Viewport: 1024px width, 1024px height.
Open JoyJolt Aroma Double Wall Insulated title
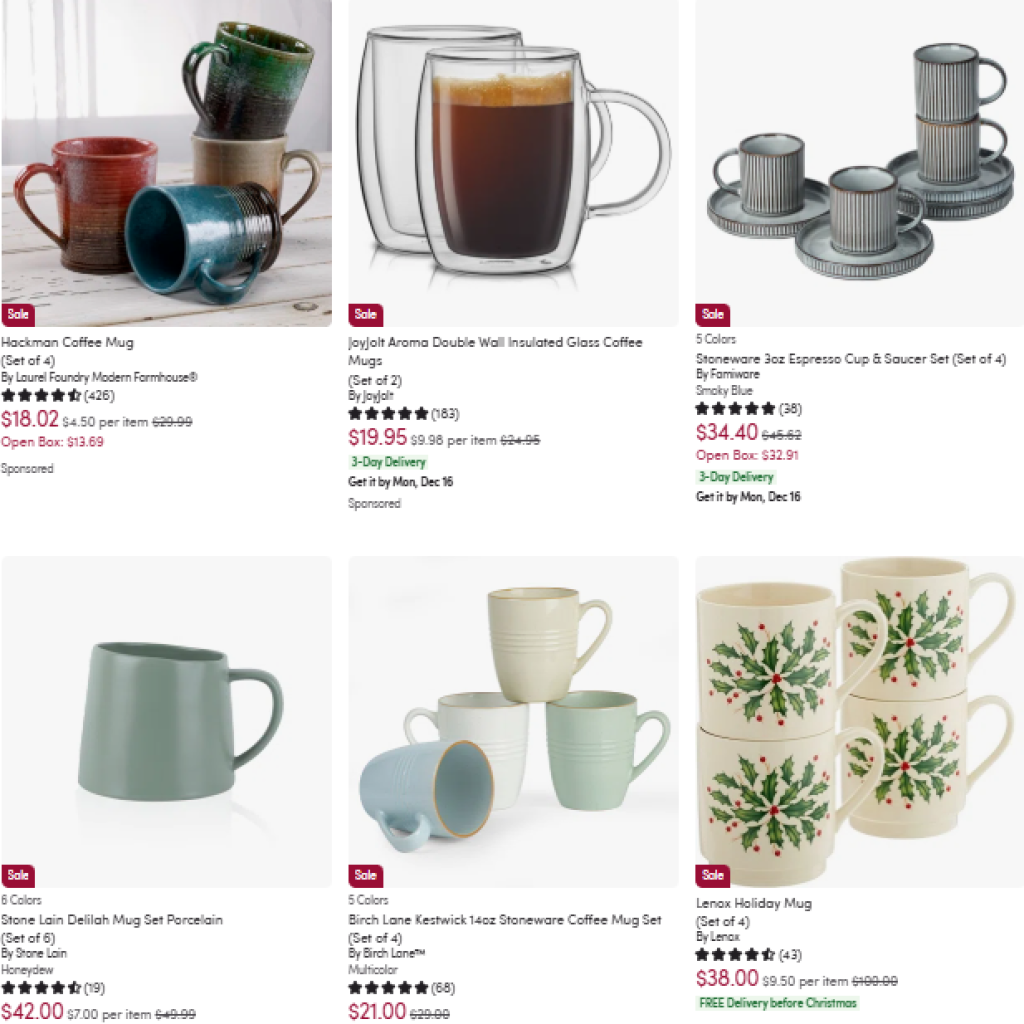point(495,351)
